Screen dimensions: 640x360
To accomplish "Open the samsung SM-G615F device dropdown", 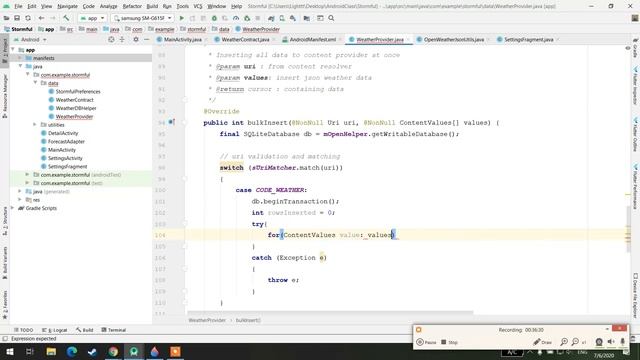I will pos(142,18).
